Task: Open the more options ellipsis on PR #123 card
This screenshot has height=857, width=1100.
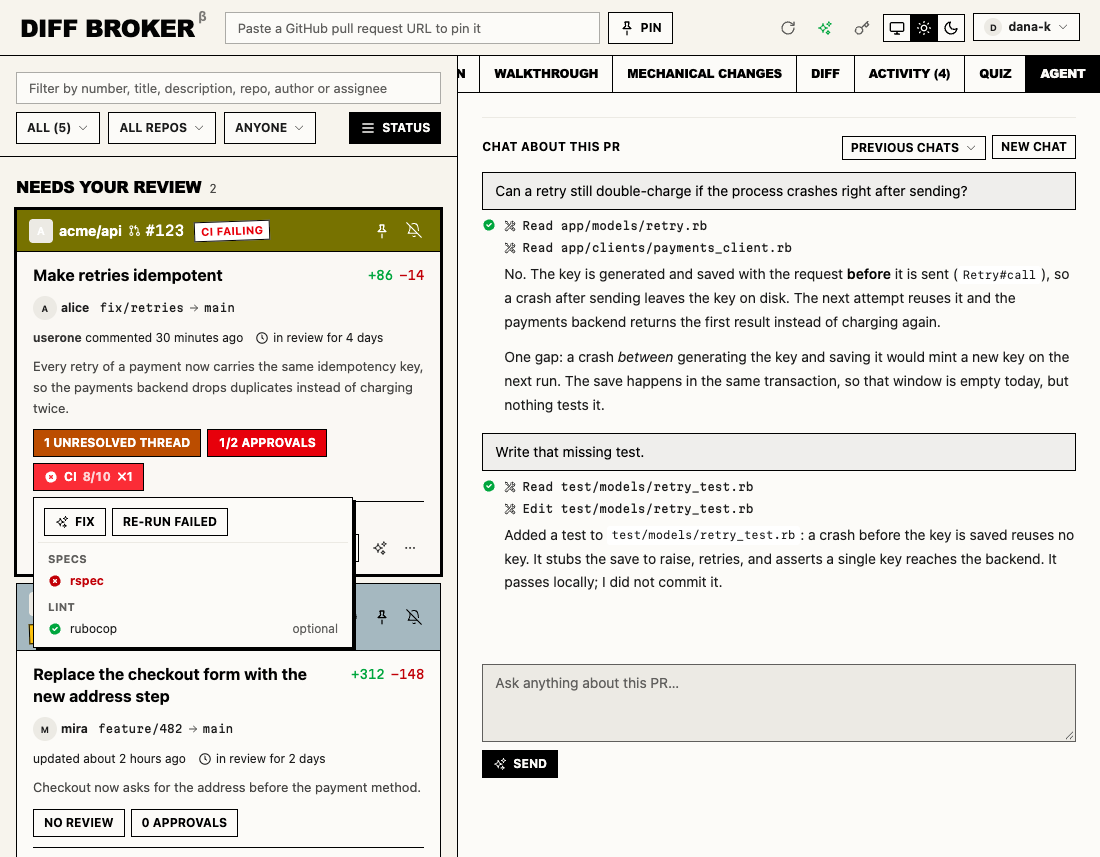Action: click(410, 548)
